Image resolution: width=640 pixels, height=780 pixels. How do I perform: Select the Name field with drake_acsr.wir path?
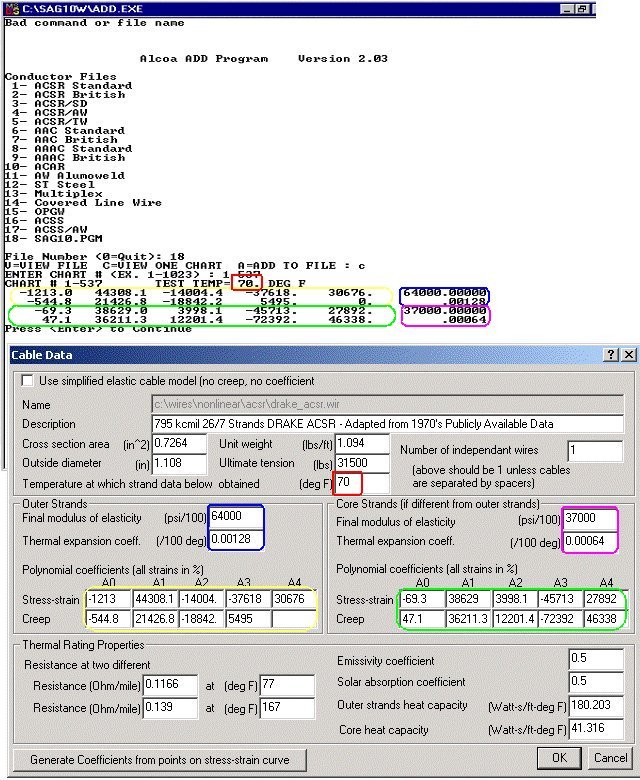point(387,403)
